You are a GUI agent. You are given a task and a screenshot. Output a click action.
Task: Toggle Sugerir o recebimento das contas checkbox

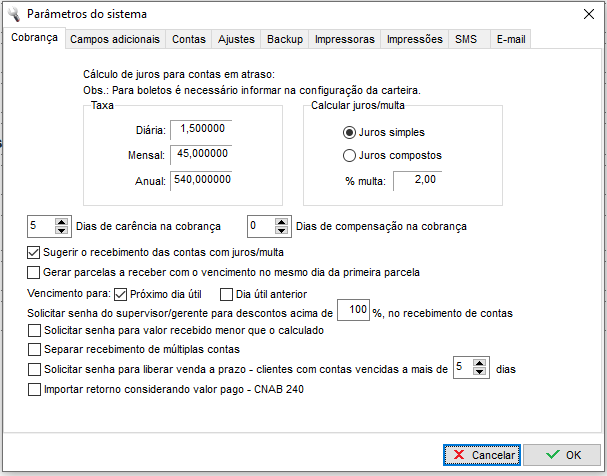34,253
